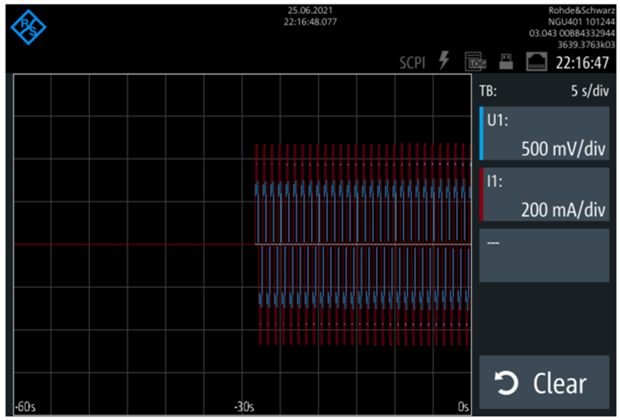Click the 200 mA/div scale value

[x=563, y=210]
